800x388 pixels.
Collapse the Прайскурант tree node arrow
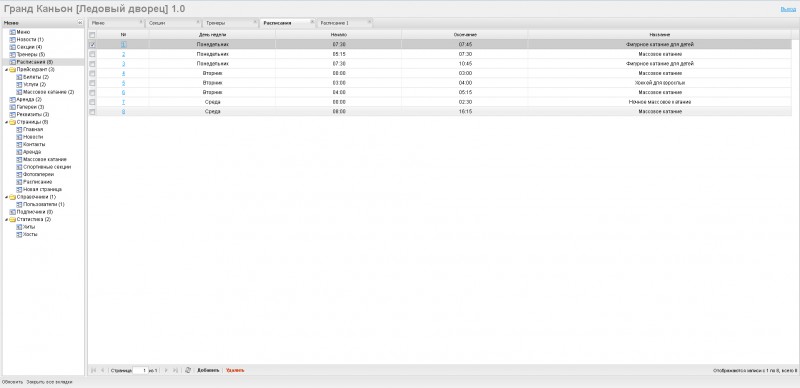coord(6,69)
